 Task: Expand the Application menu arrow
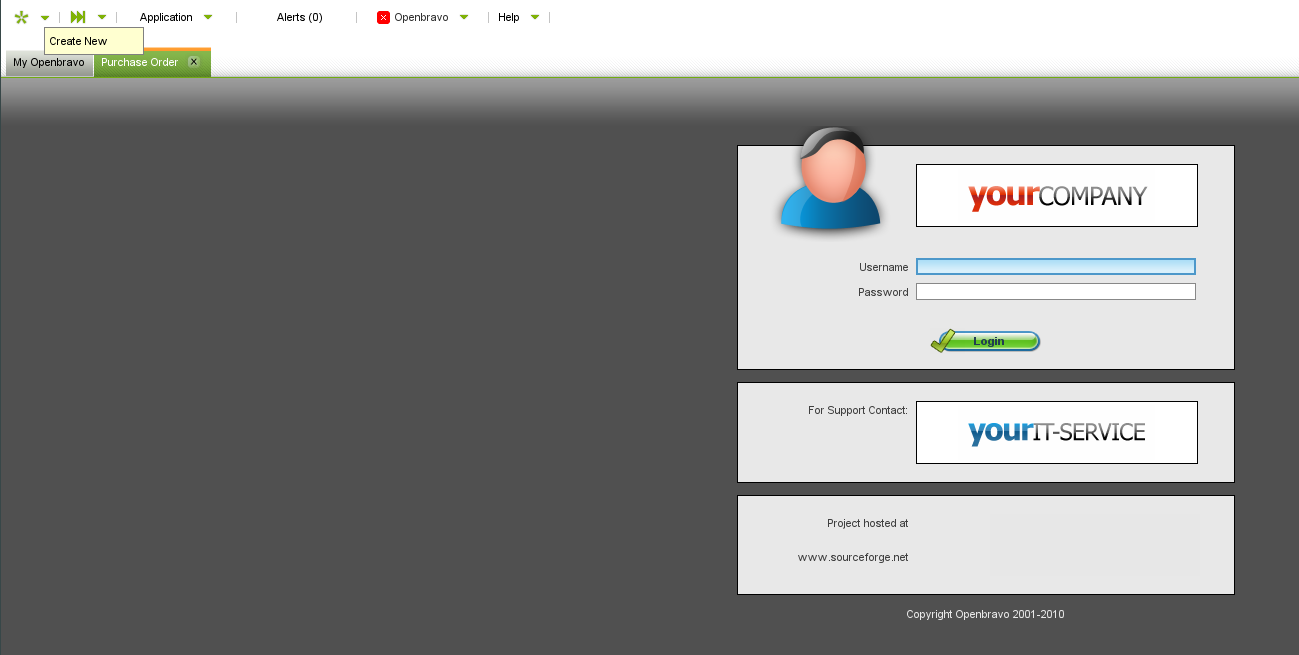pyautogui.click(x=208, y=18)
